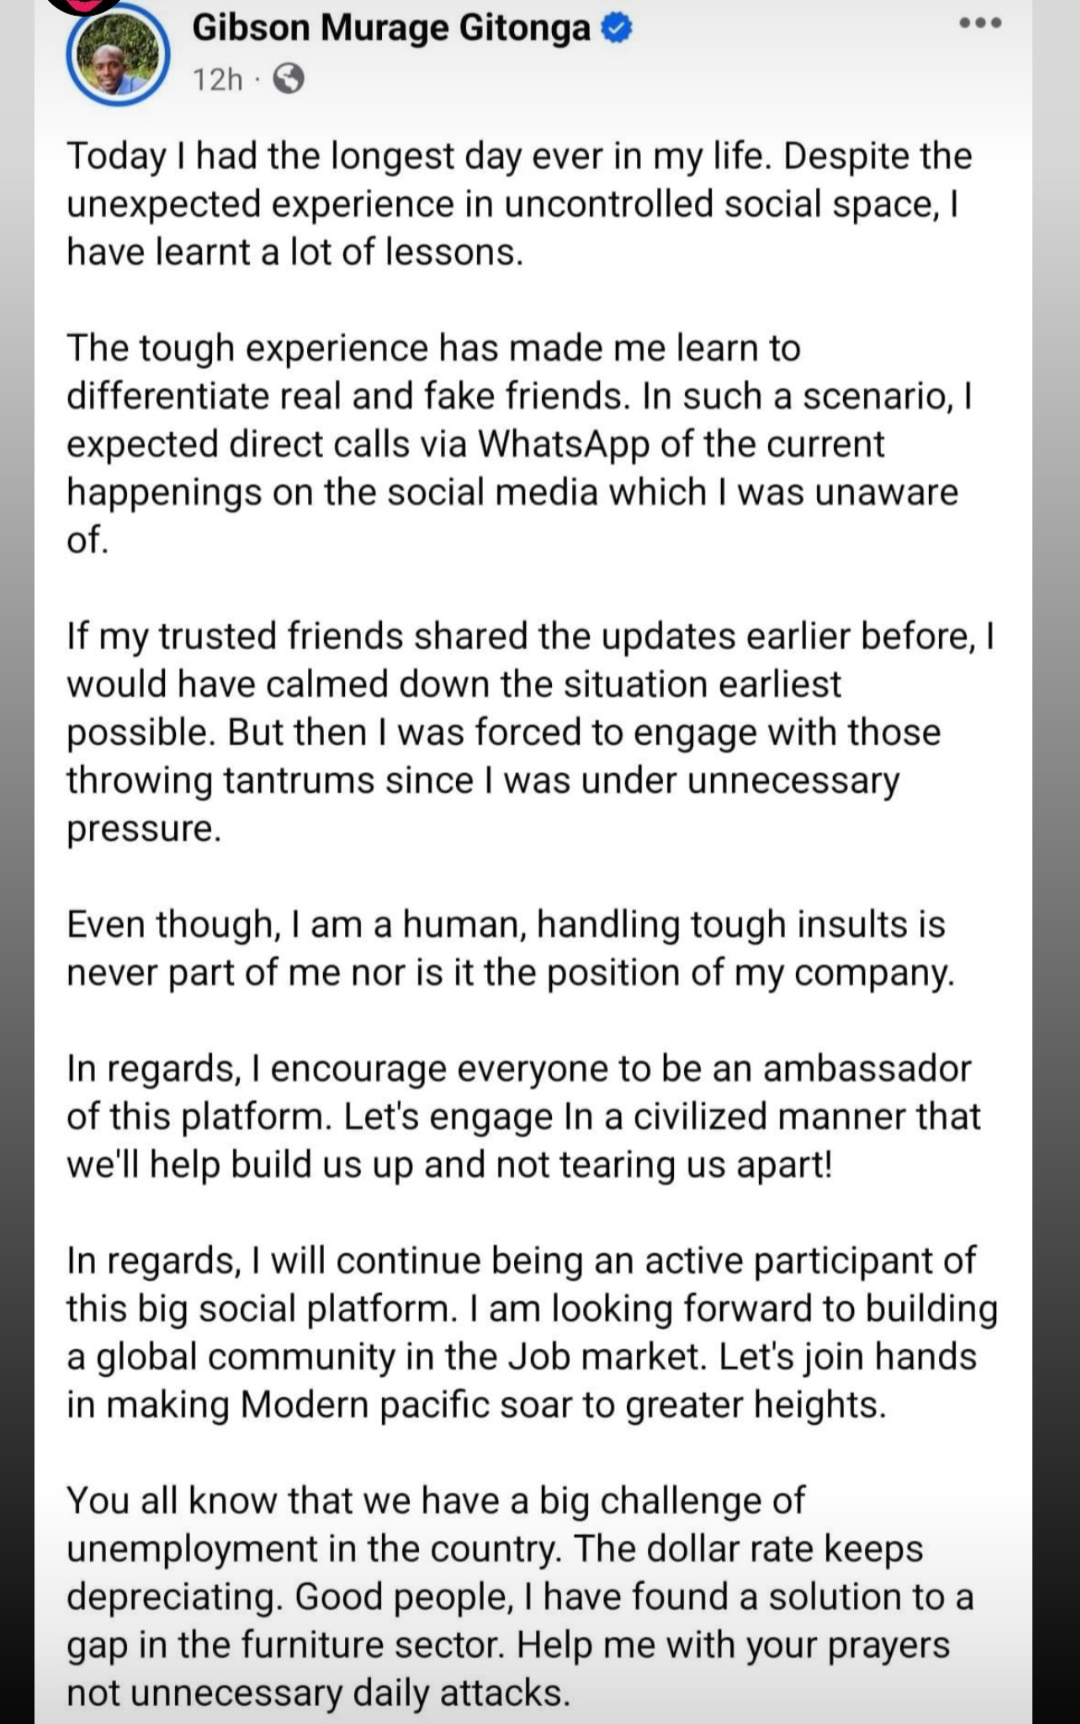
Task: Select paragraph starting 'The tough experience has made'
Action: pos(519,444)
